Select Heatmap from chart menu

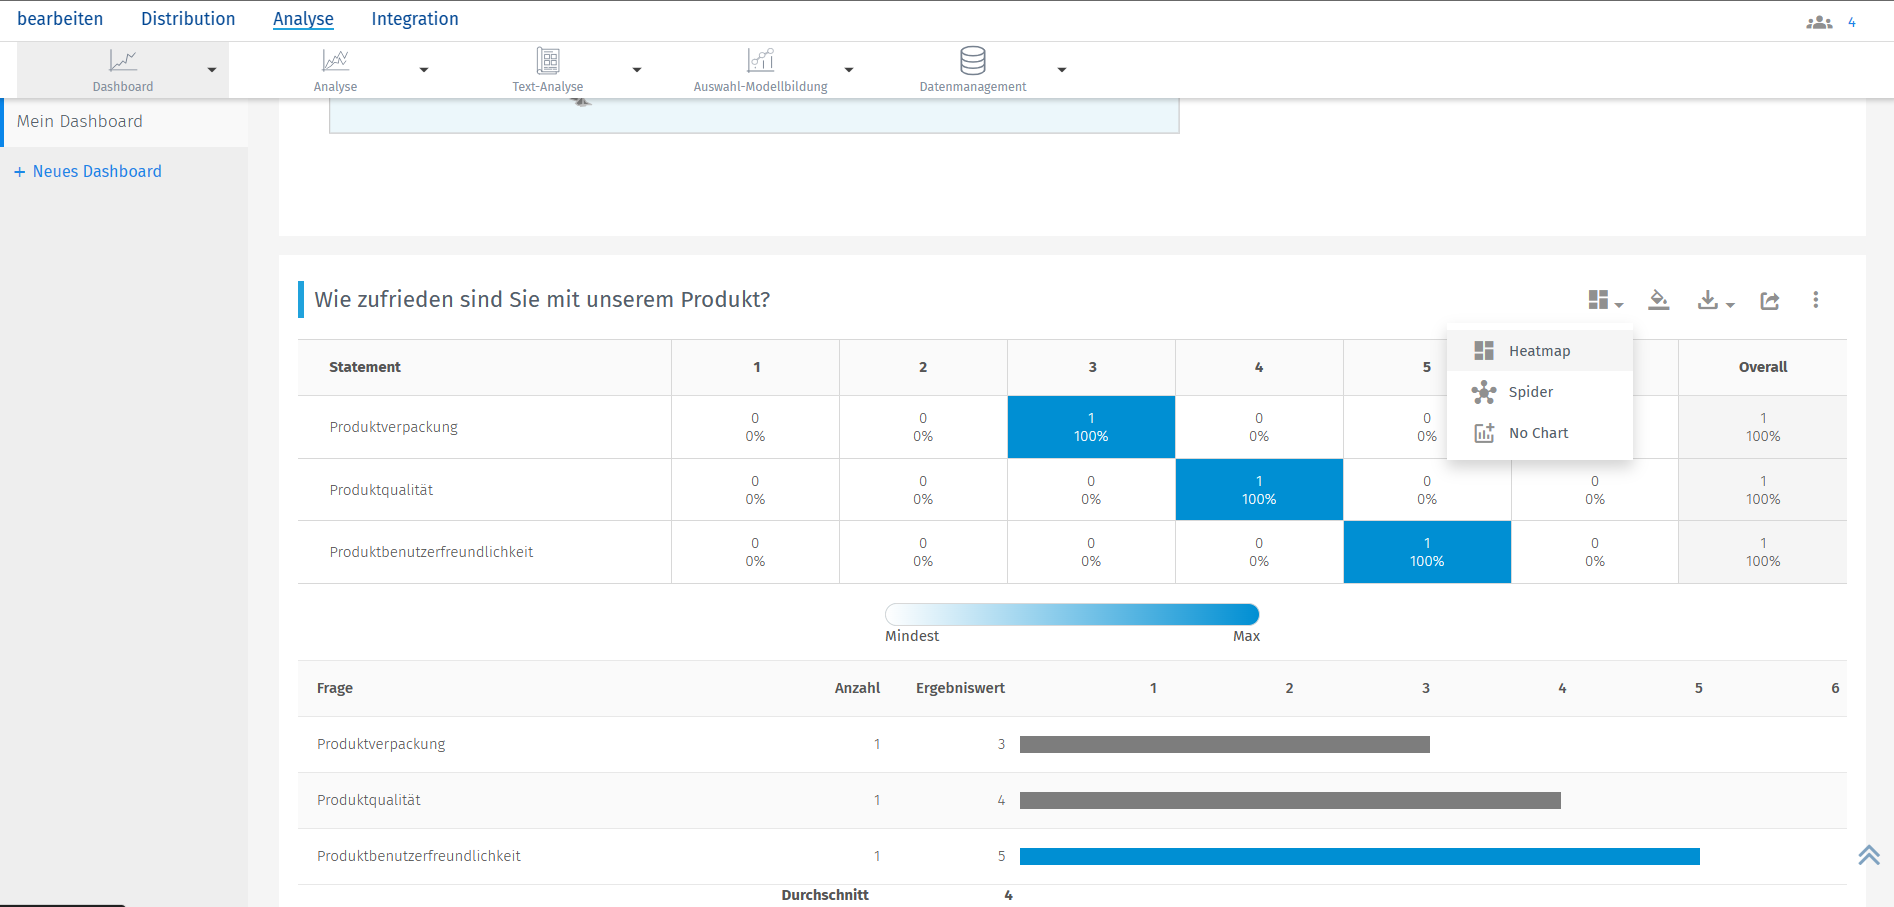pos(1539,351)
